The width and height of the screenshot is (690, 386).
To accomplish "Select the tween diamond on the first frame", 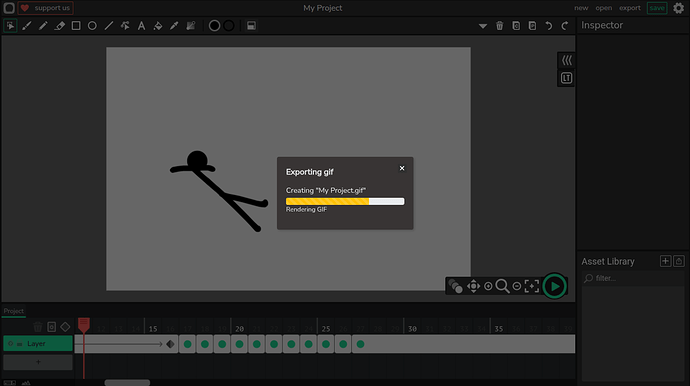I will click(170, 344).
